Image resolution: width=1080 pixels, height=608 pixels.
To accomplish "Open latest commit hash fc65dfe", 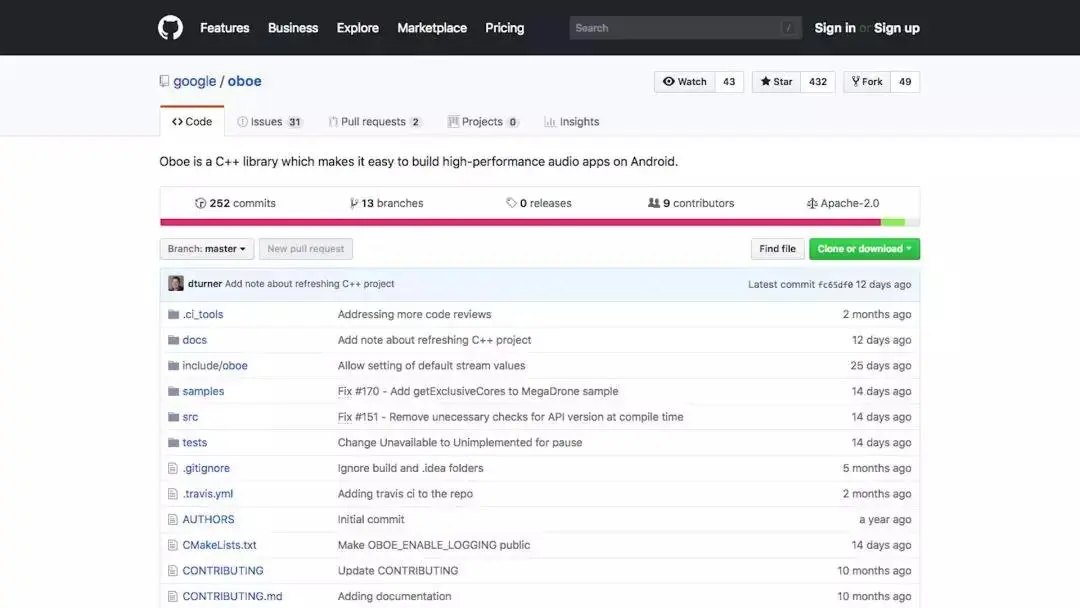I will [835, 284].
